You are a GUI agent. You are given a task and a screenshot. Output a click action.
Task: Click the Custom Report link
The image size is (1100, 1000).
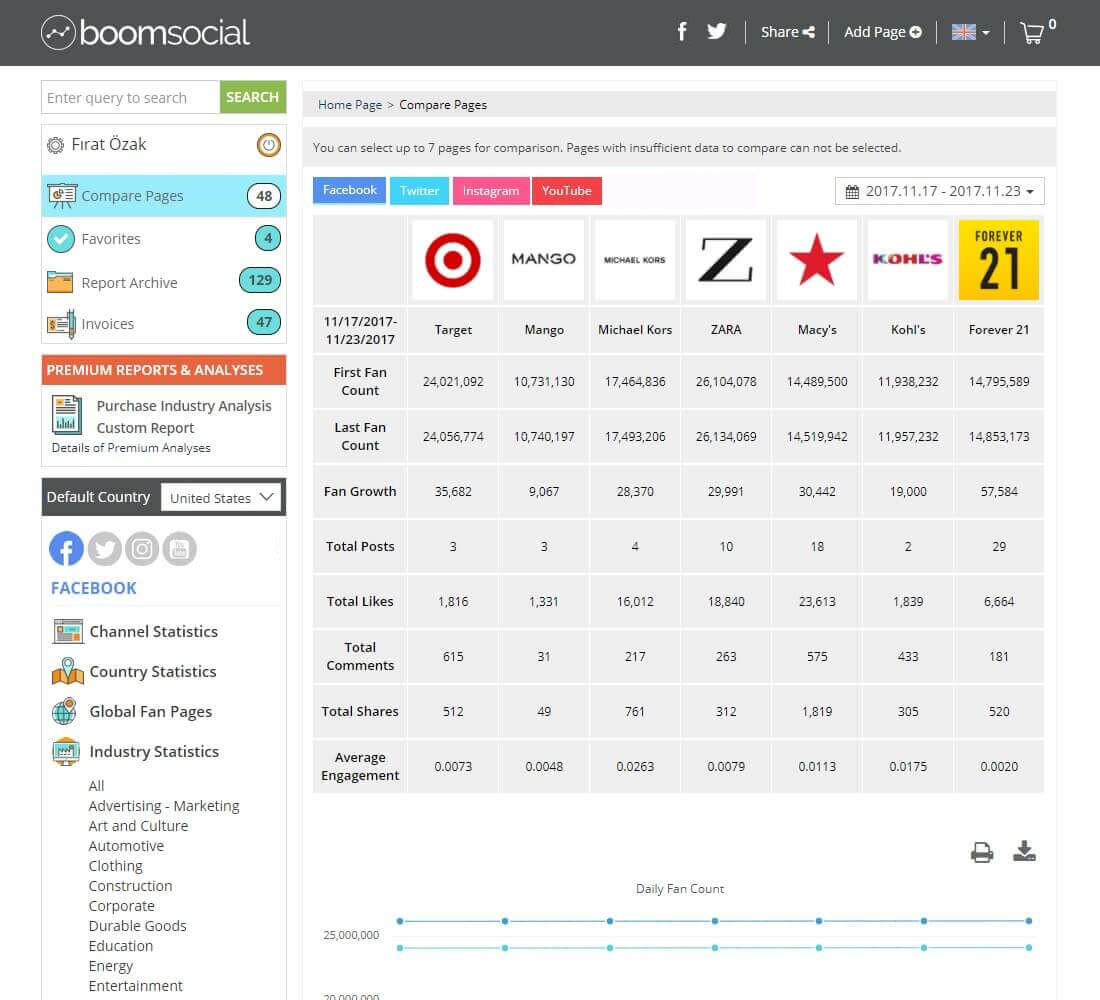click(145, 428)
